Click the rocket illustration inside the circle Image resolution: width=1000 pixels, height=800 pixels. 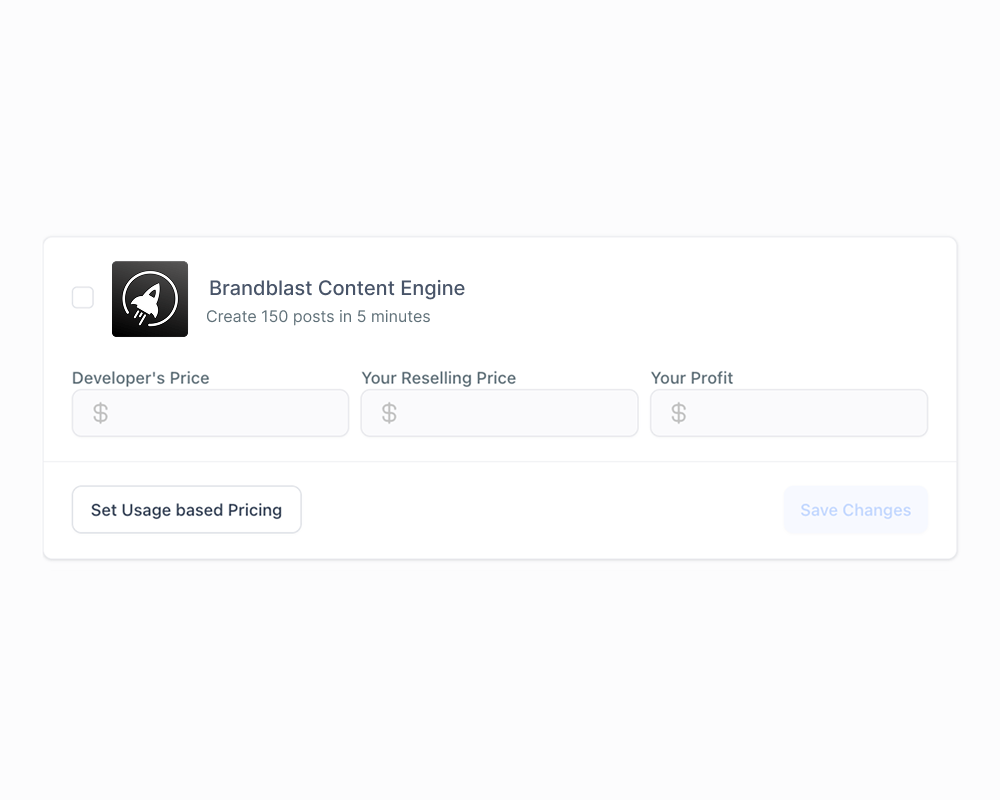(x=150, y=300)
